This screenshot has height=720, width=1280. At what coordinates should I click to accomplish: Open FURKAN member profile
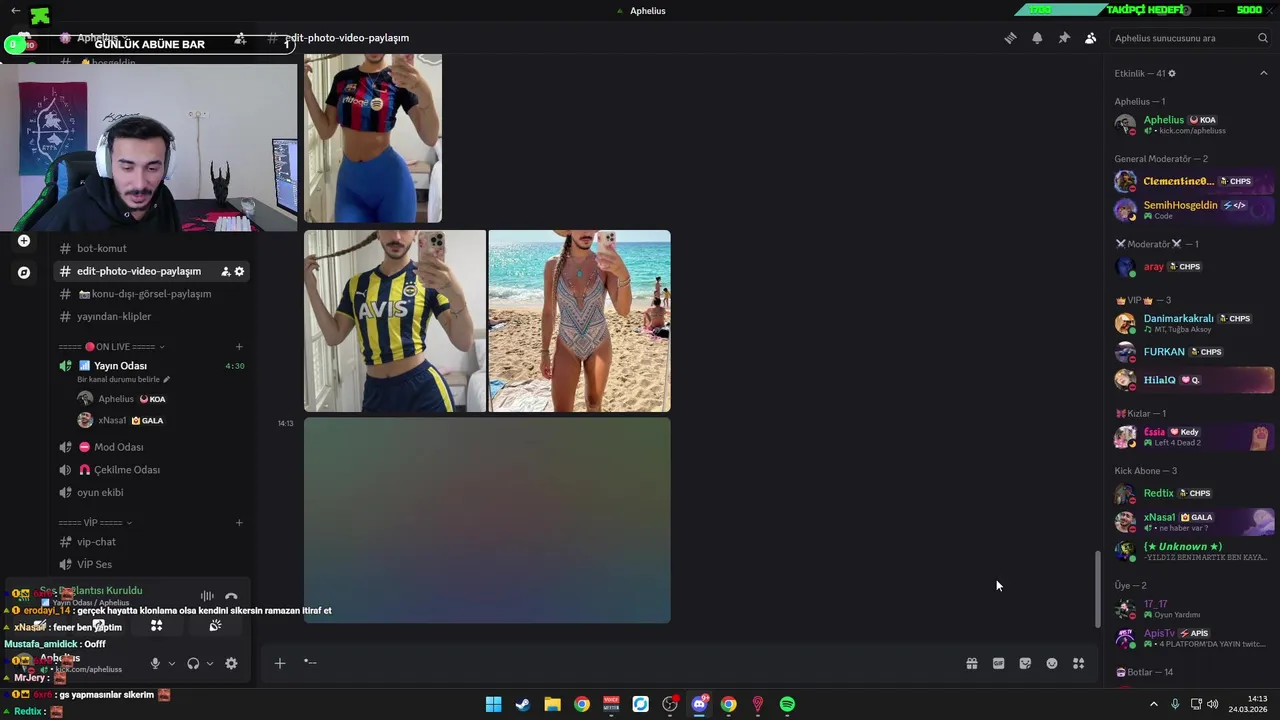coord(1193,352)
